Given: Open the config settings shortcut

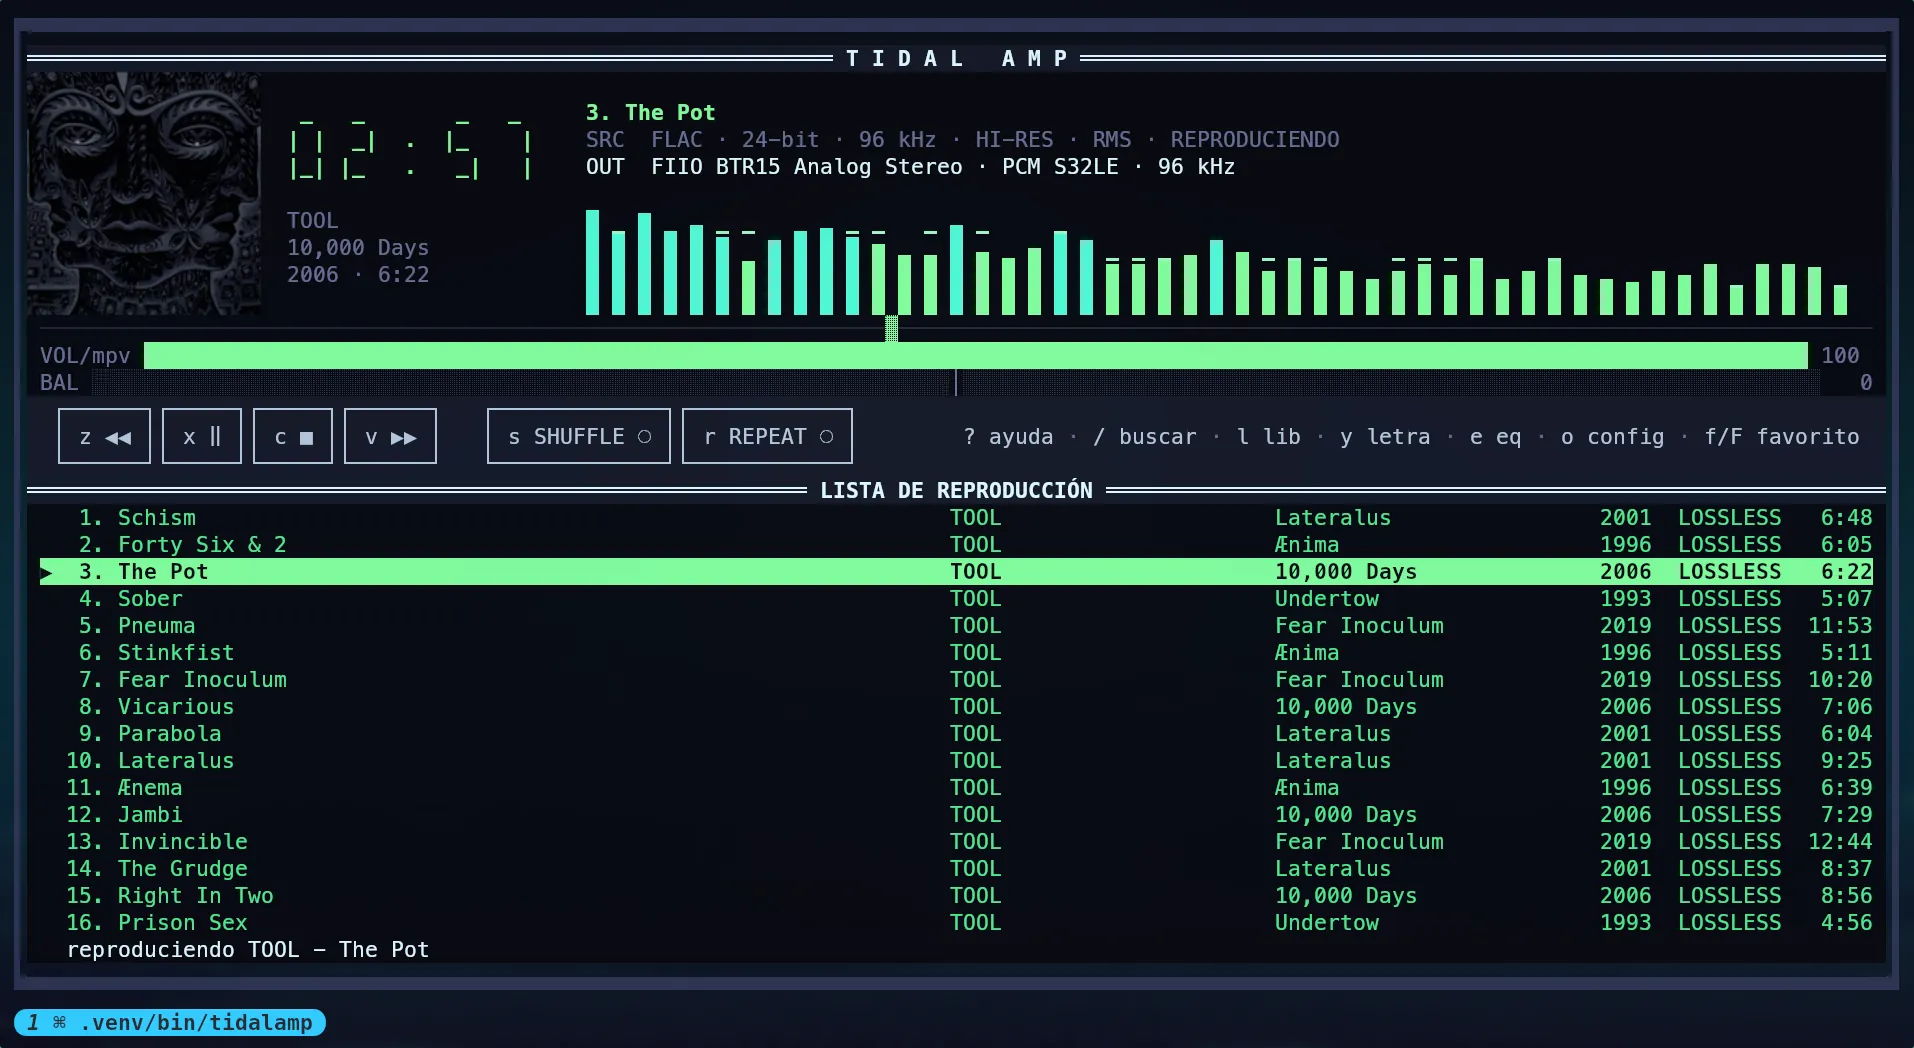Looking at the screenshot, I should (x=1613, y=437).
